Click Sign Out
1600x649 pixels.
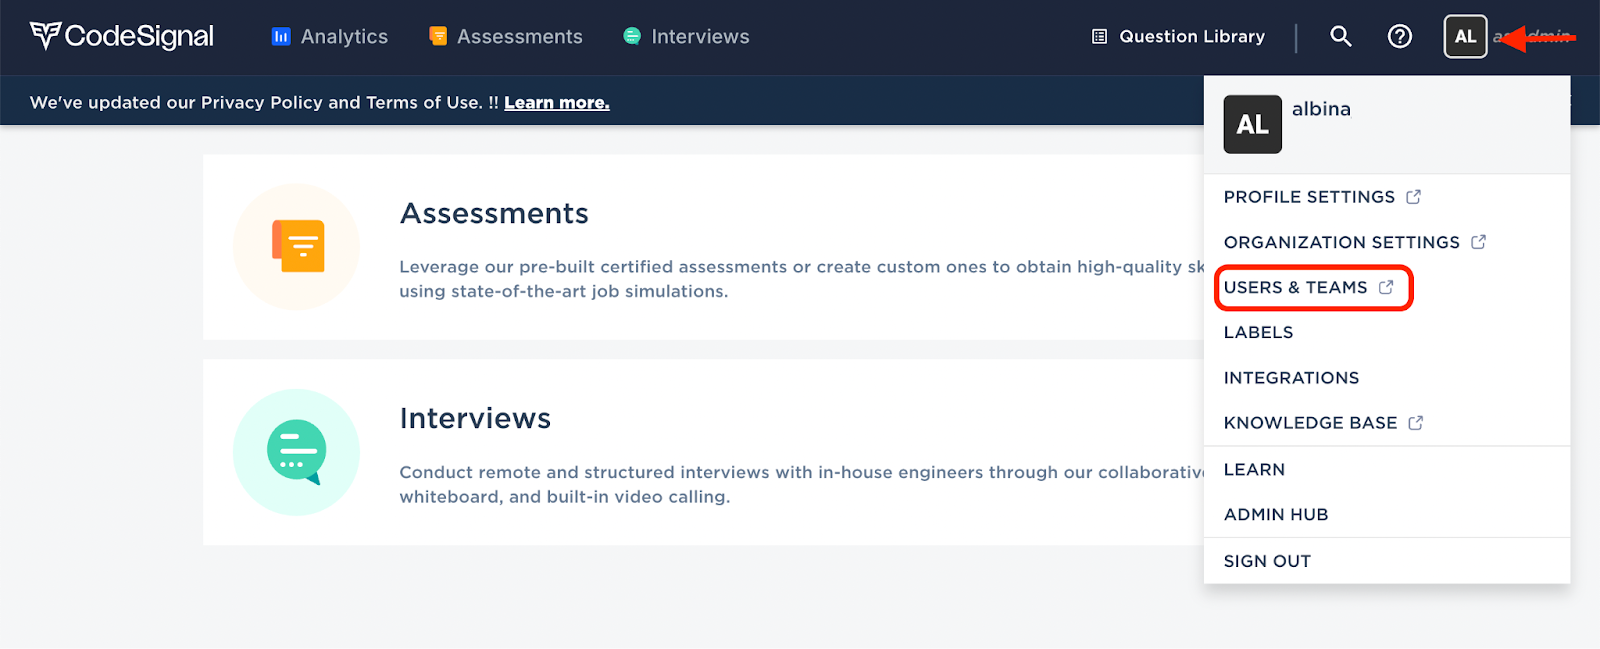pos(1267,561)
